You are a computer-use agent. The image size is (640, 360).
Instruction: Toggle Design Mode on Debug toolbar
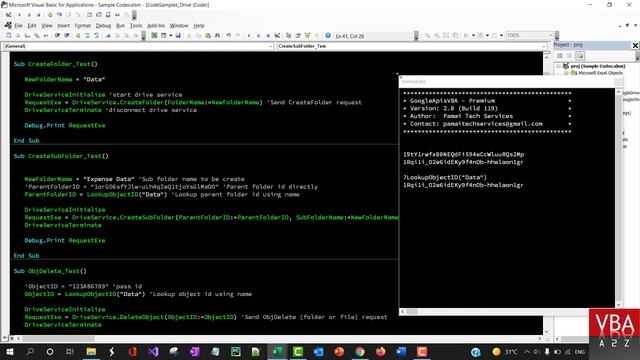8,15
